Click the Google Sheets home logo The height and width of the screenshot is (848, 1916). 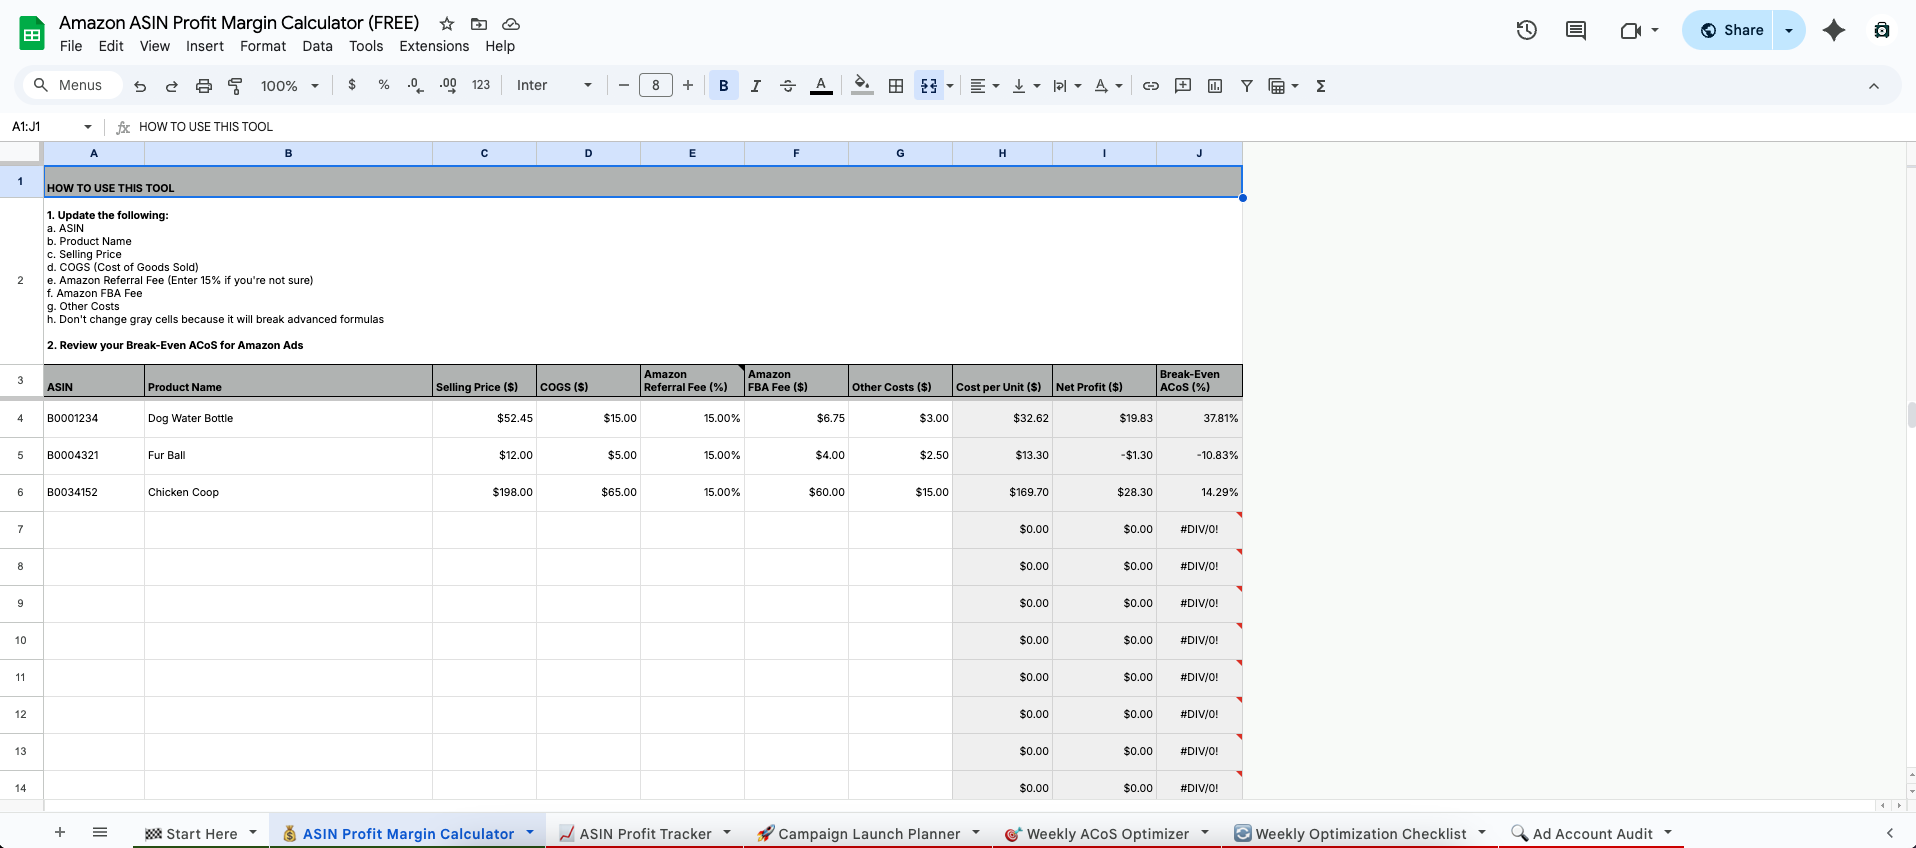coord(32,34)
